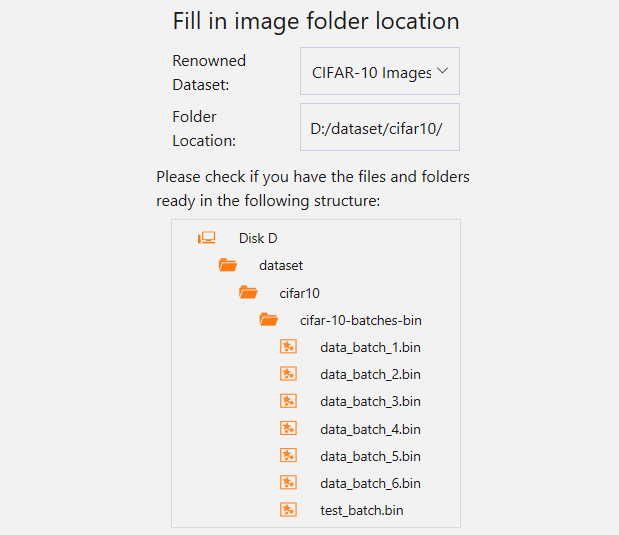Click the dropdown chevron next to CIFAR-10 Images
The image size is (619, 535).
[443, 71]
